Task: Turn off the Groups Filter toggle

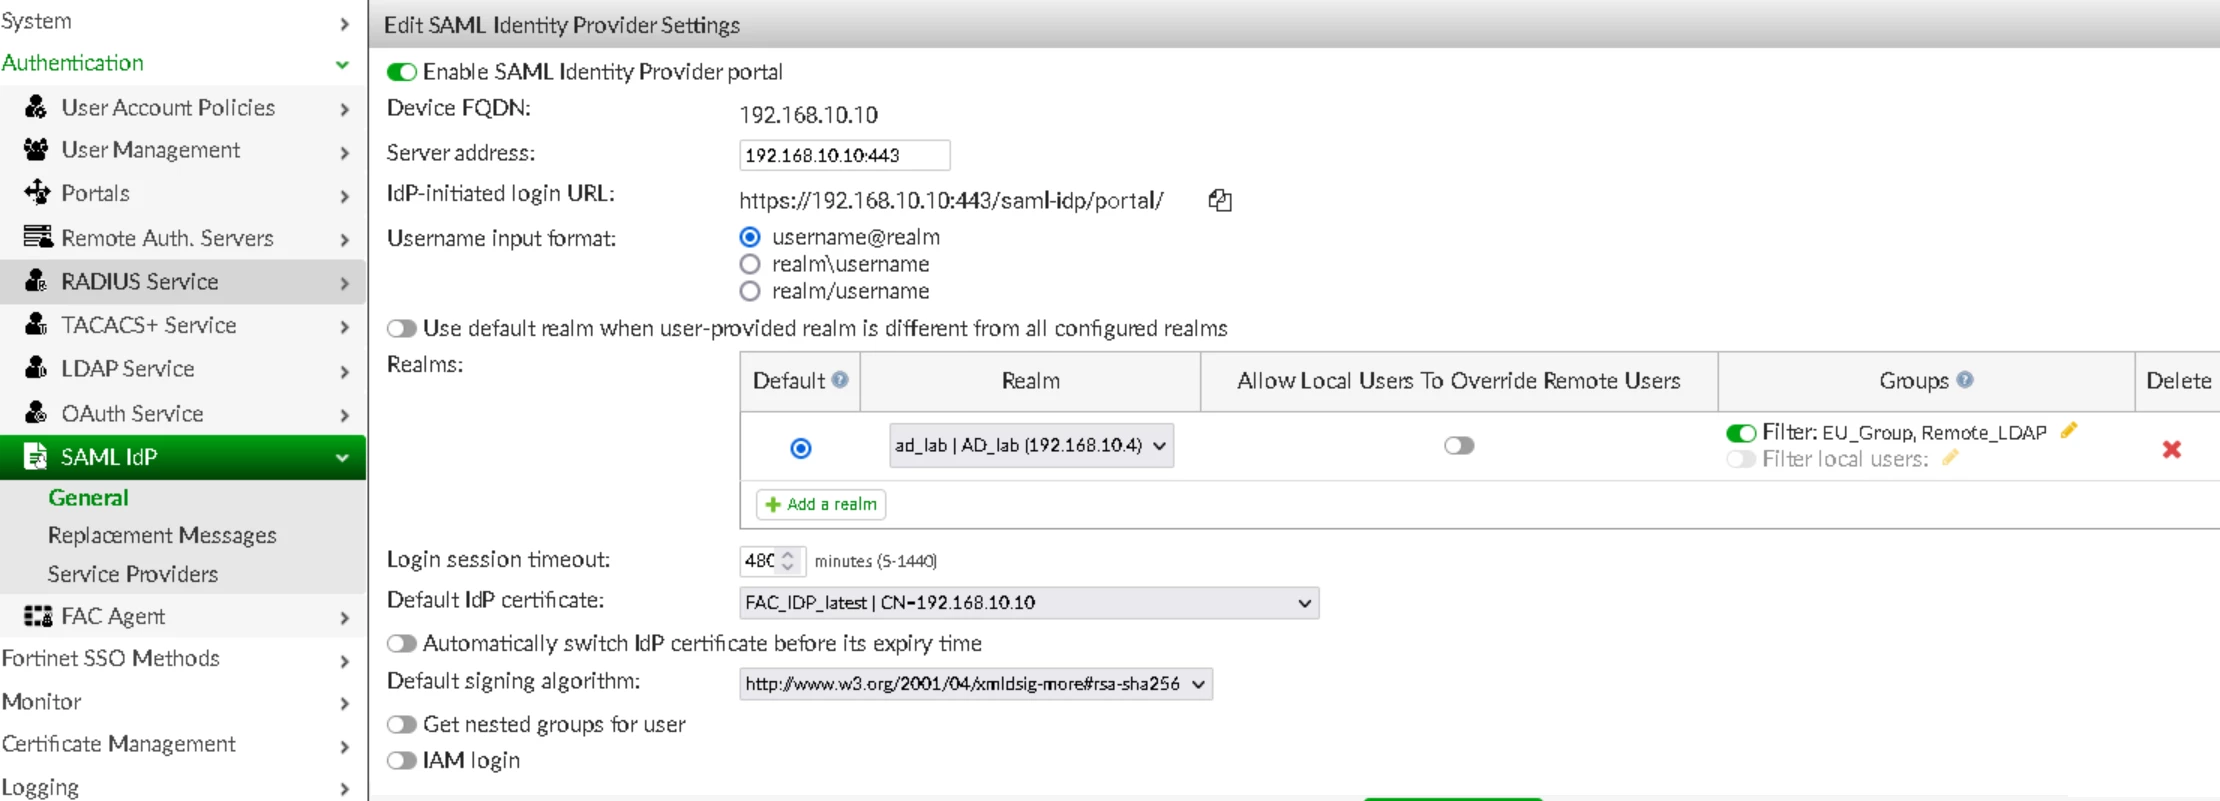Action: (x=1741, y=432)
